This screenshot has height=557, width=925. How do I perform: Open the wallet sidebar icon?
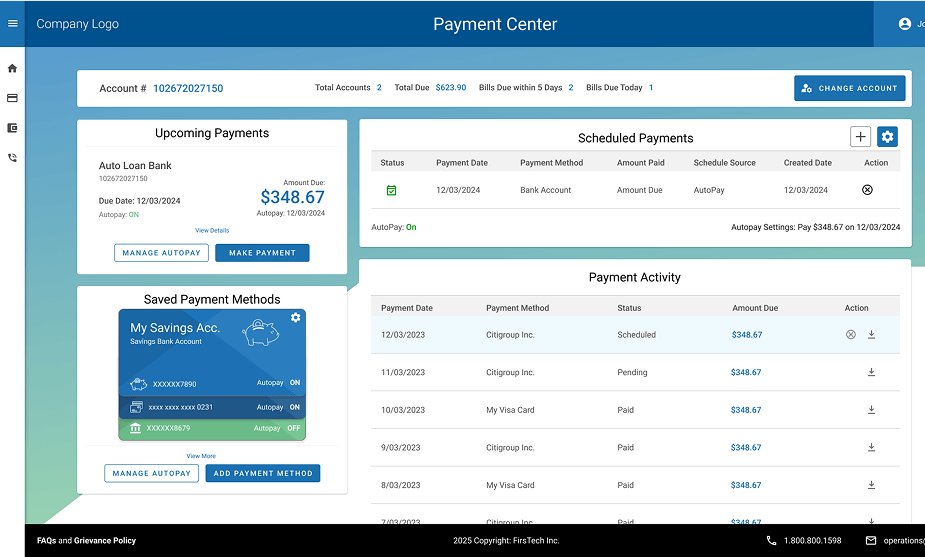click(13, 128)
